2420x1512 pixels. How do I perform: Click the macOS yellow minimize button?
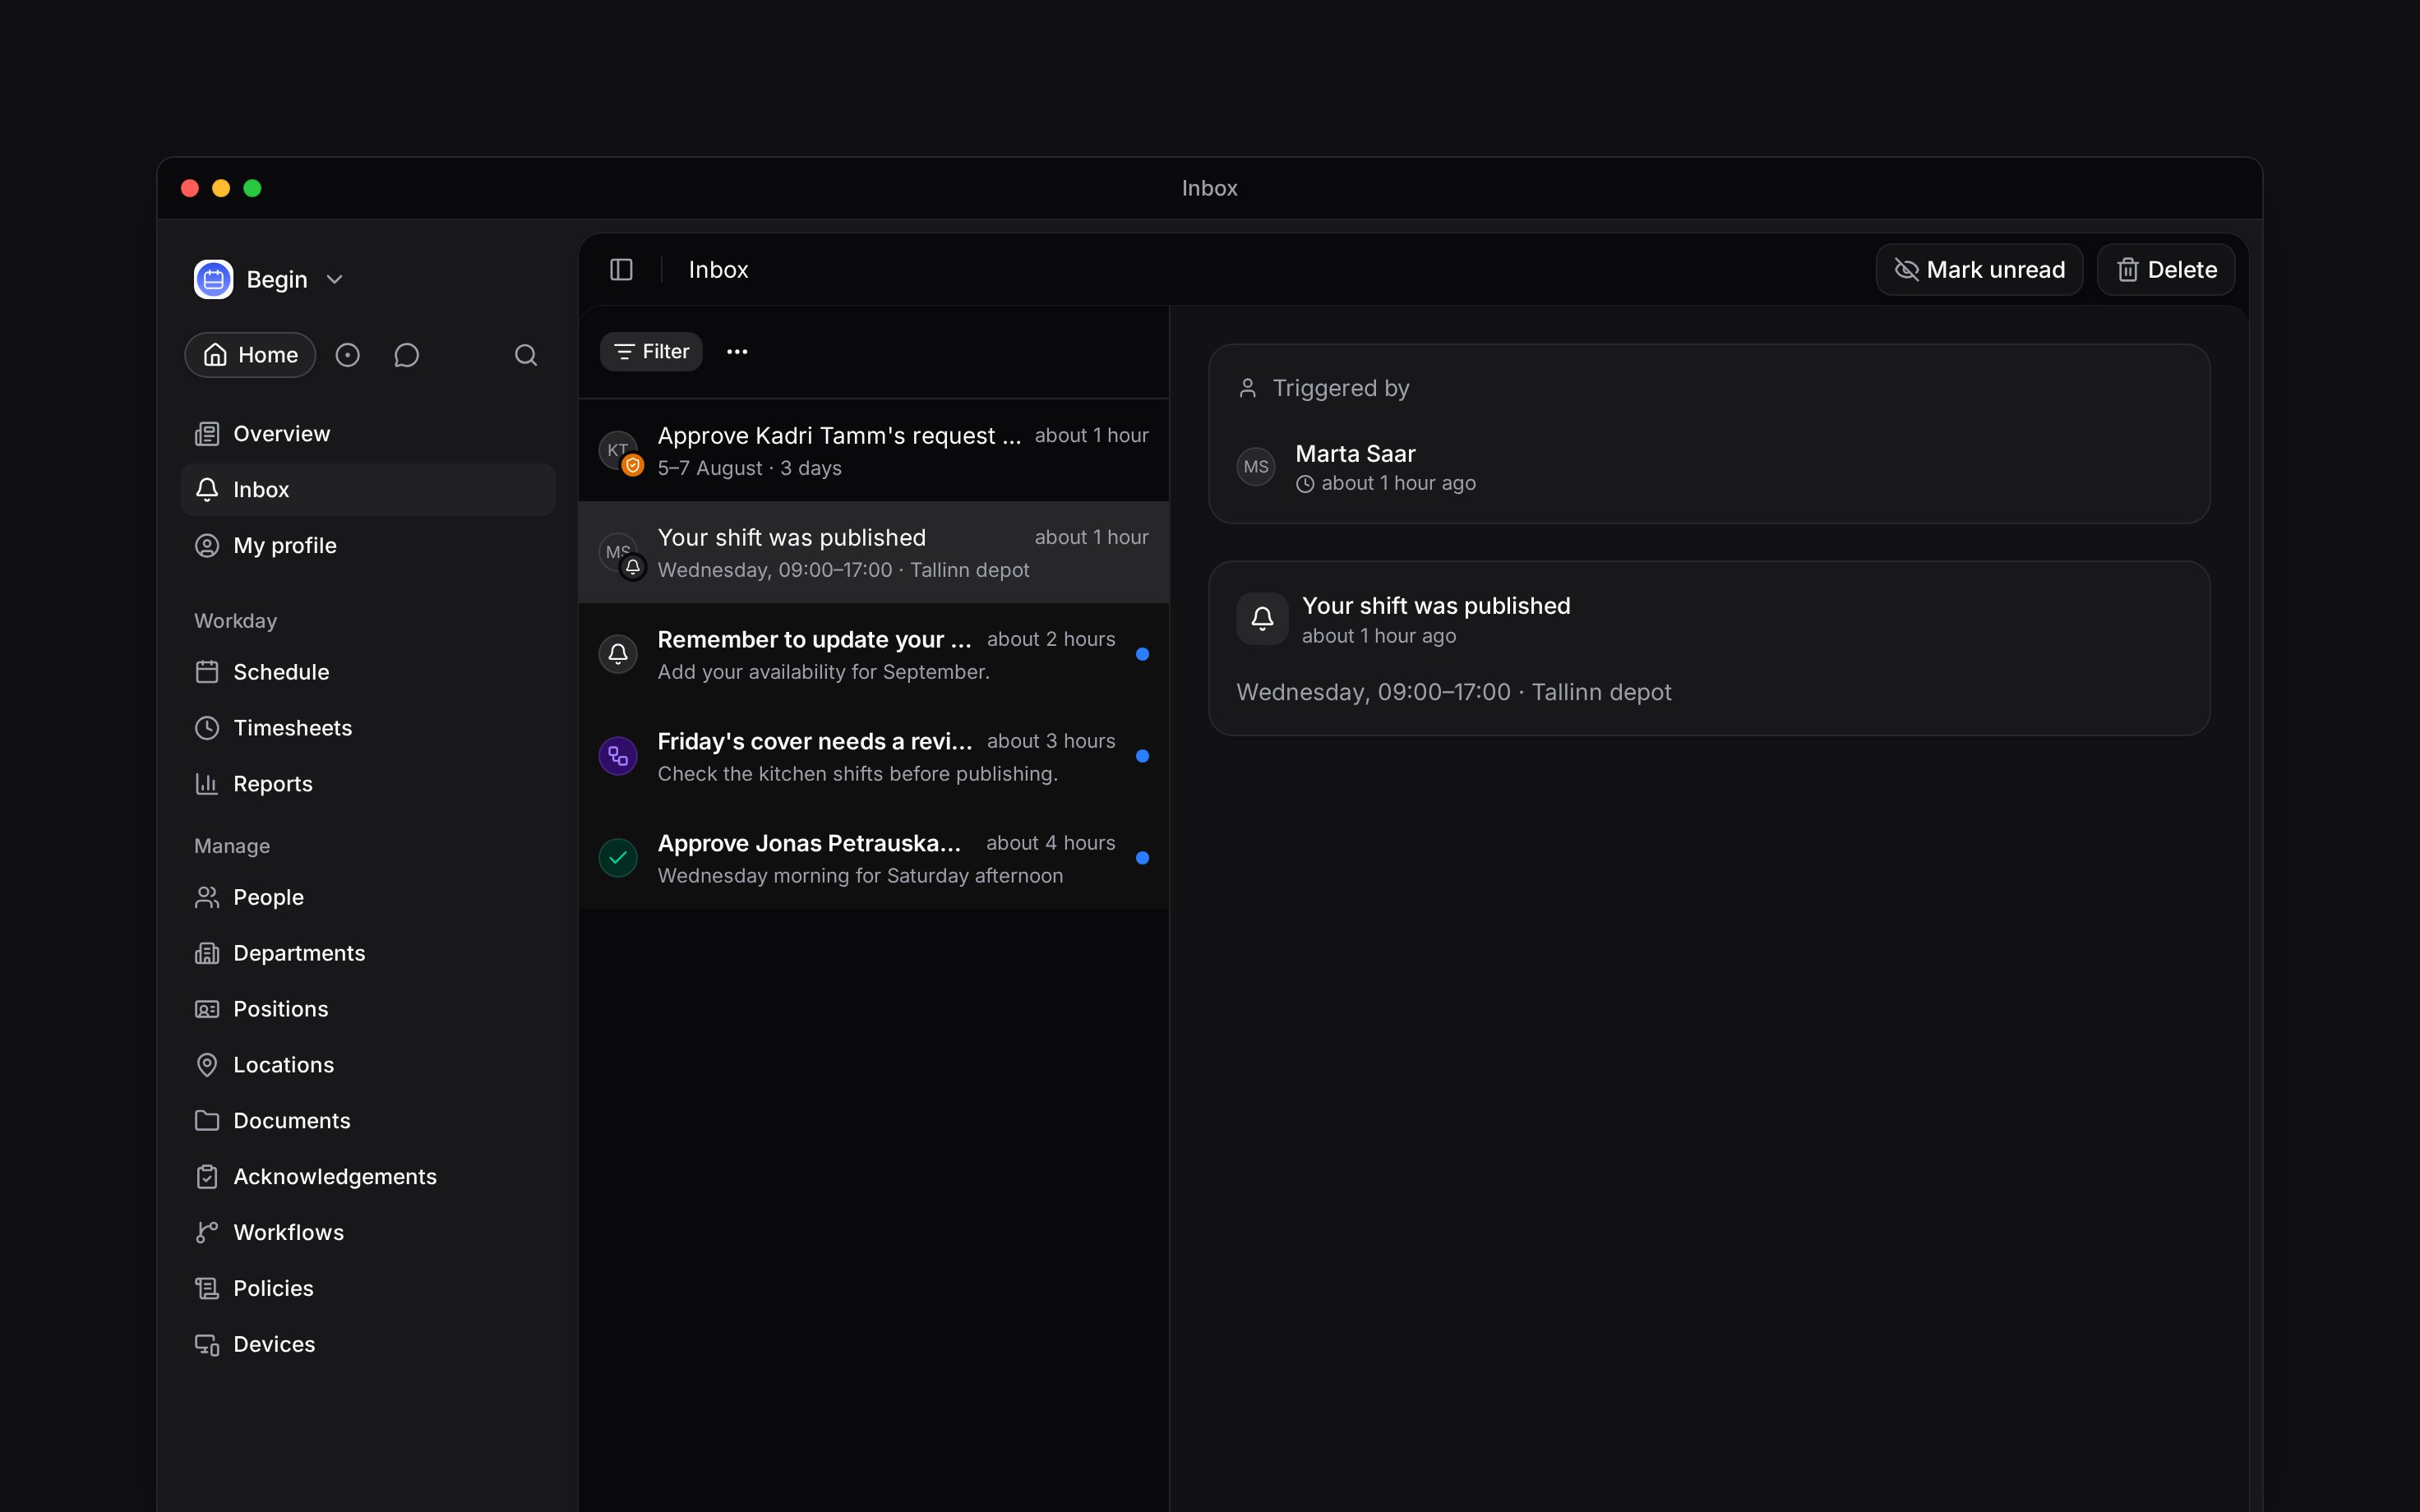tap(221, 188)
